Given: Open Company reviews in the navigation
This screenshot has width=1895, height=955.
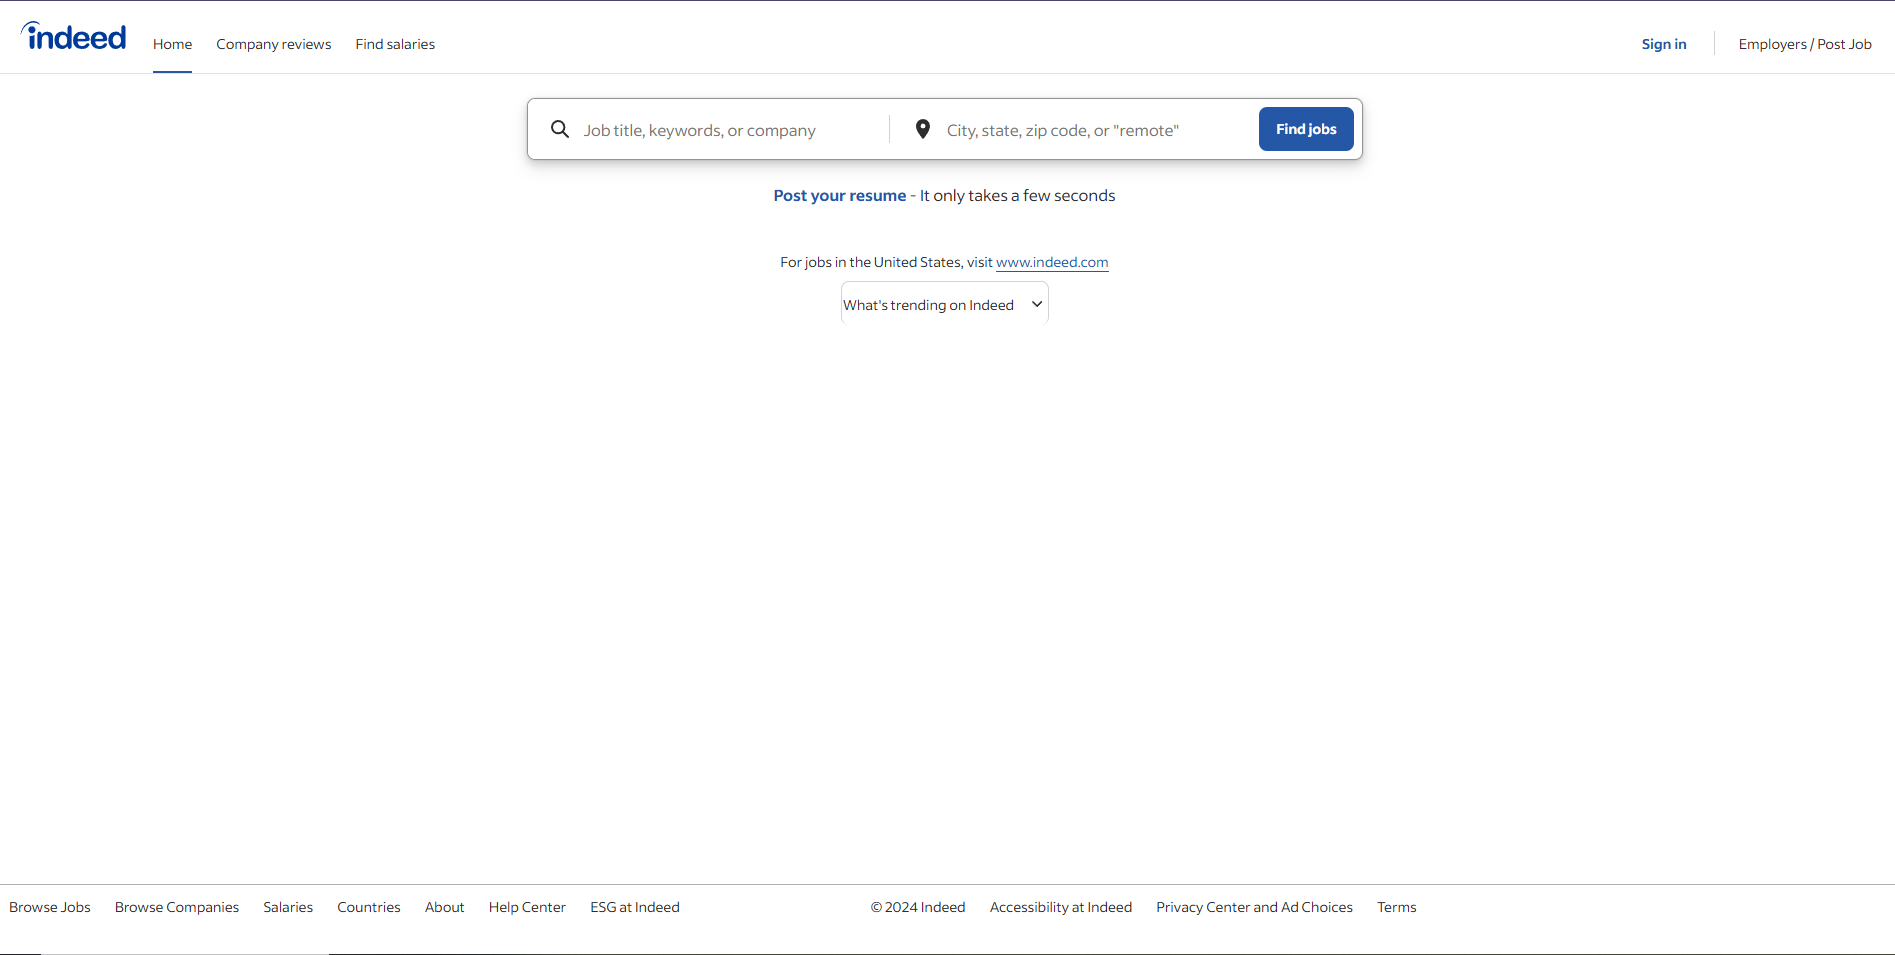Looking at the screenshot, I should pyautogui.click(x=273, y=44).
